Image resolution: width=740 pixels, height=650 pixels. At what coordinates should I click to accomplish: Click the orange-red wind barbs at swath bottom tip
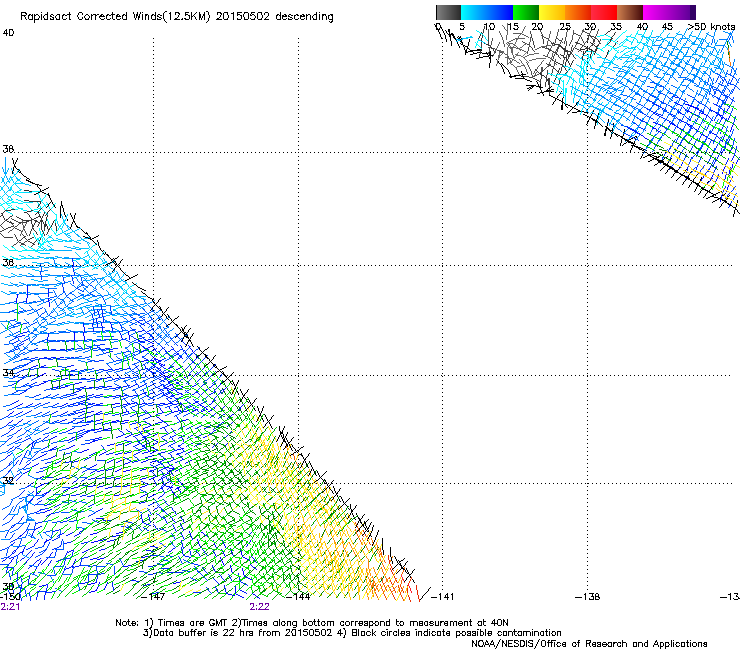(x=392, y=578)
